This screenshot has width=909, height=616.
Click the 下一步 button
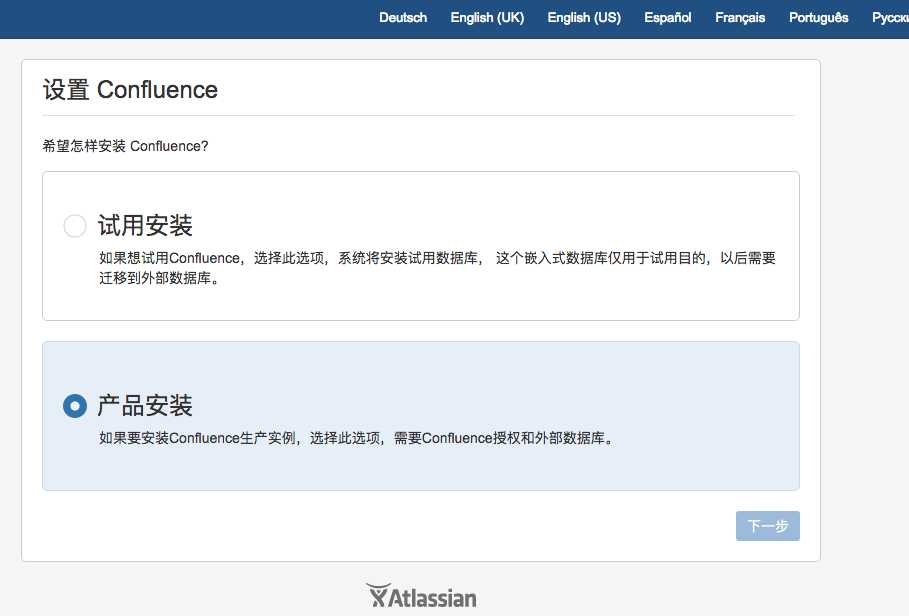point(768,526)
